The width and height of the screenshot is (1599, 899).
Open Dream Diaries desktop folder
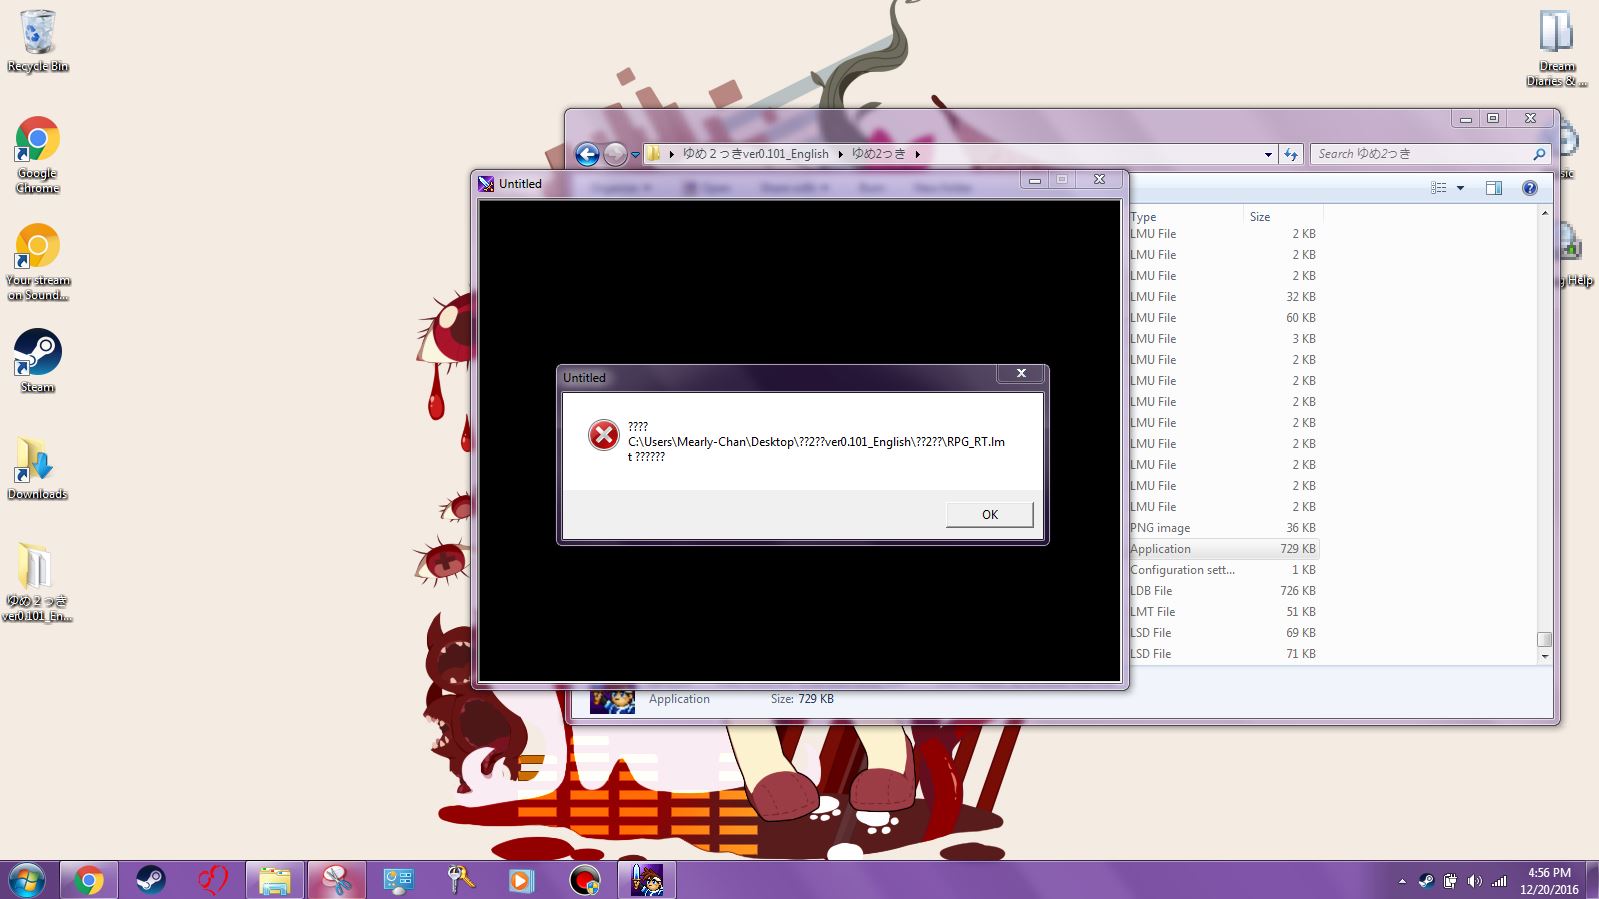1557,48
